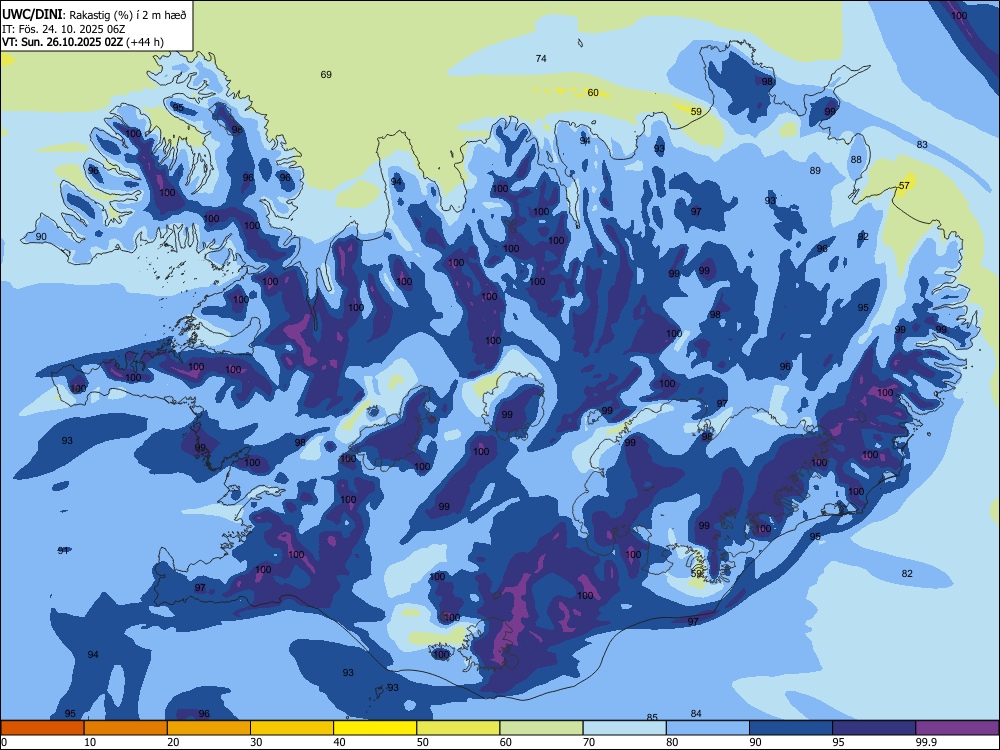Select the 20–30 amber legend color
This screenshot has width=1000, height=750.
pos(209,728)
